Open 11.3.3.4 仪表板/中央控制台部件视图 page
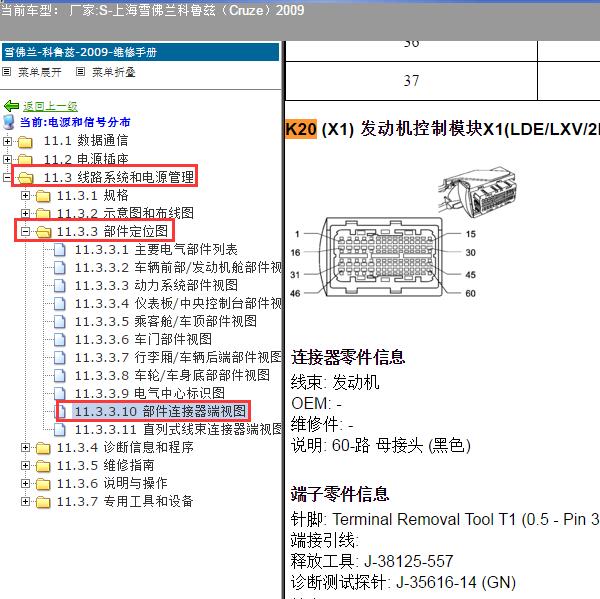The width and height of the screenshot is (600, 599). tap(178, 304)
